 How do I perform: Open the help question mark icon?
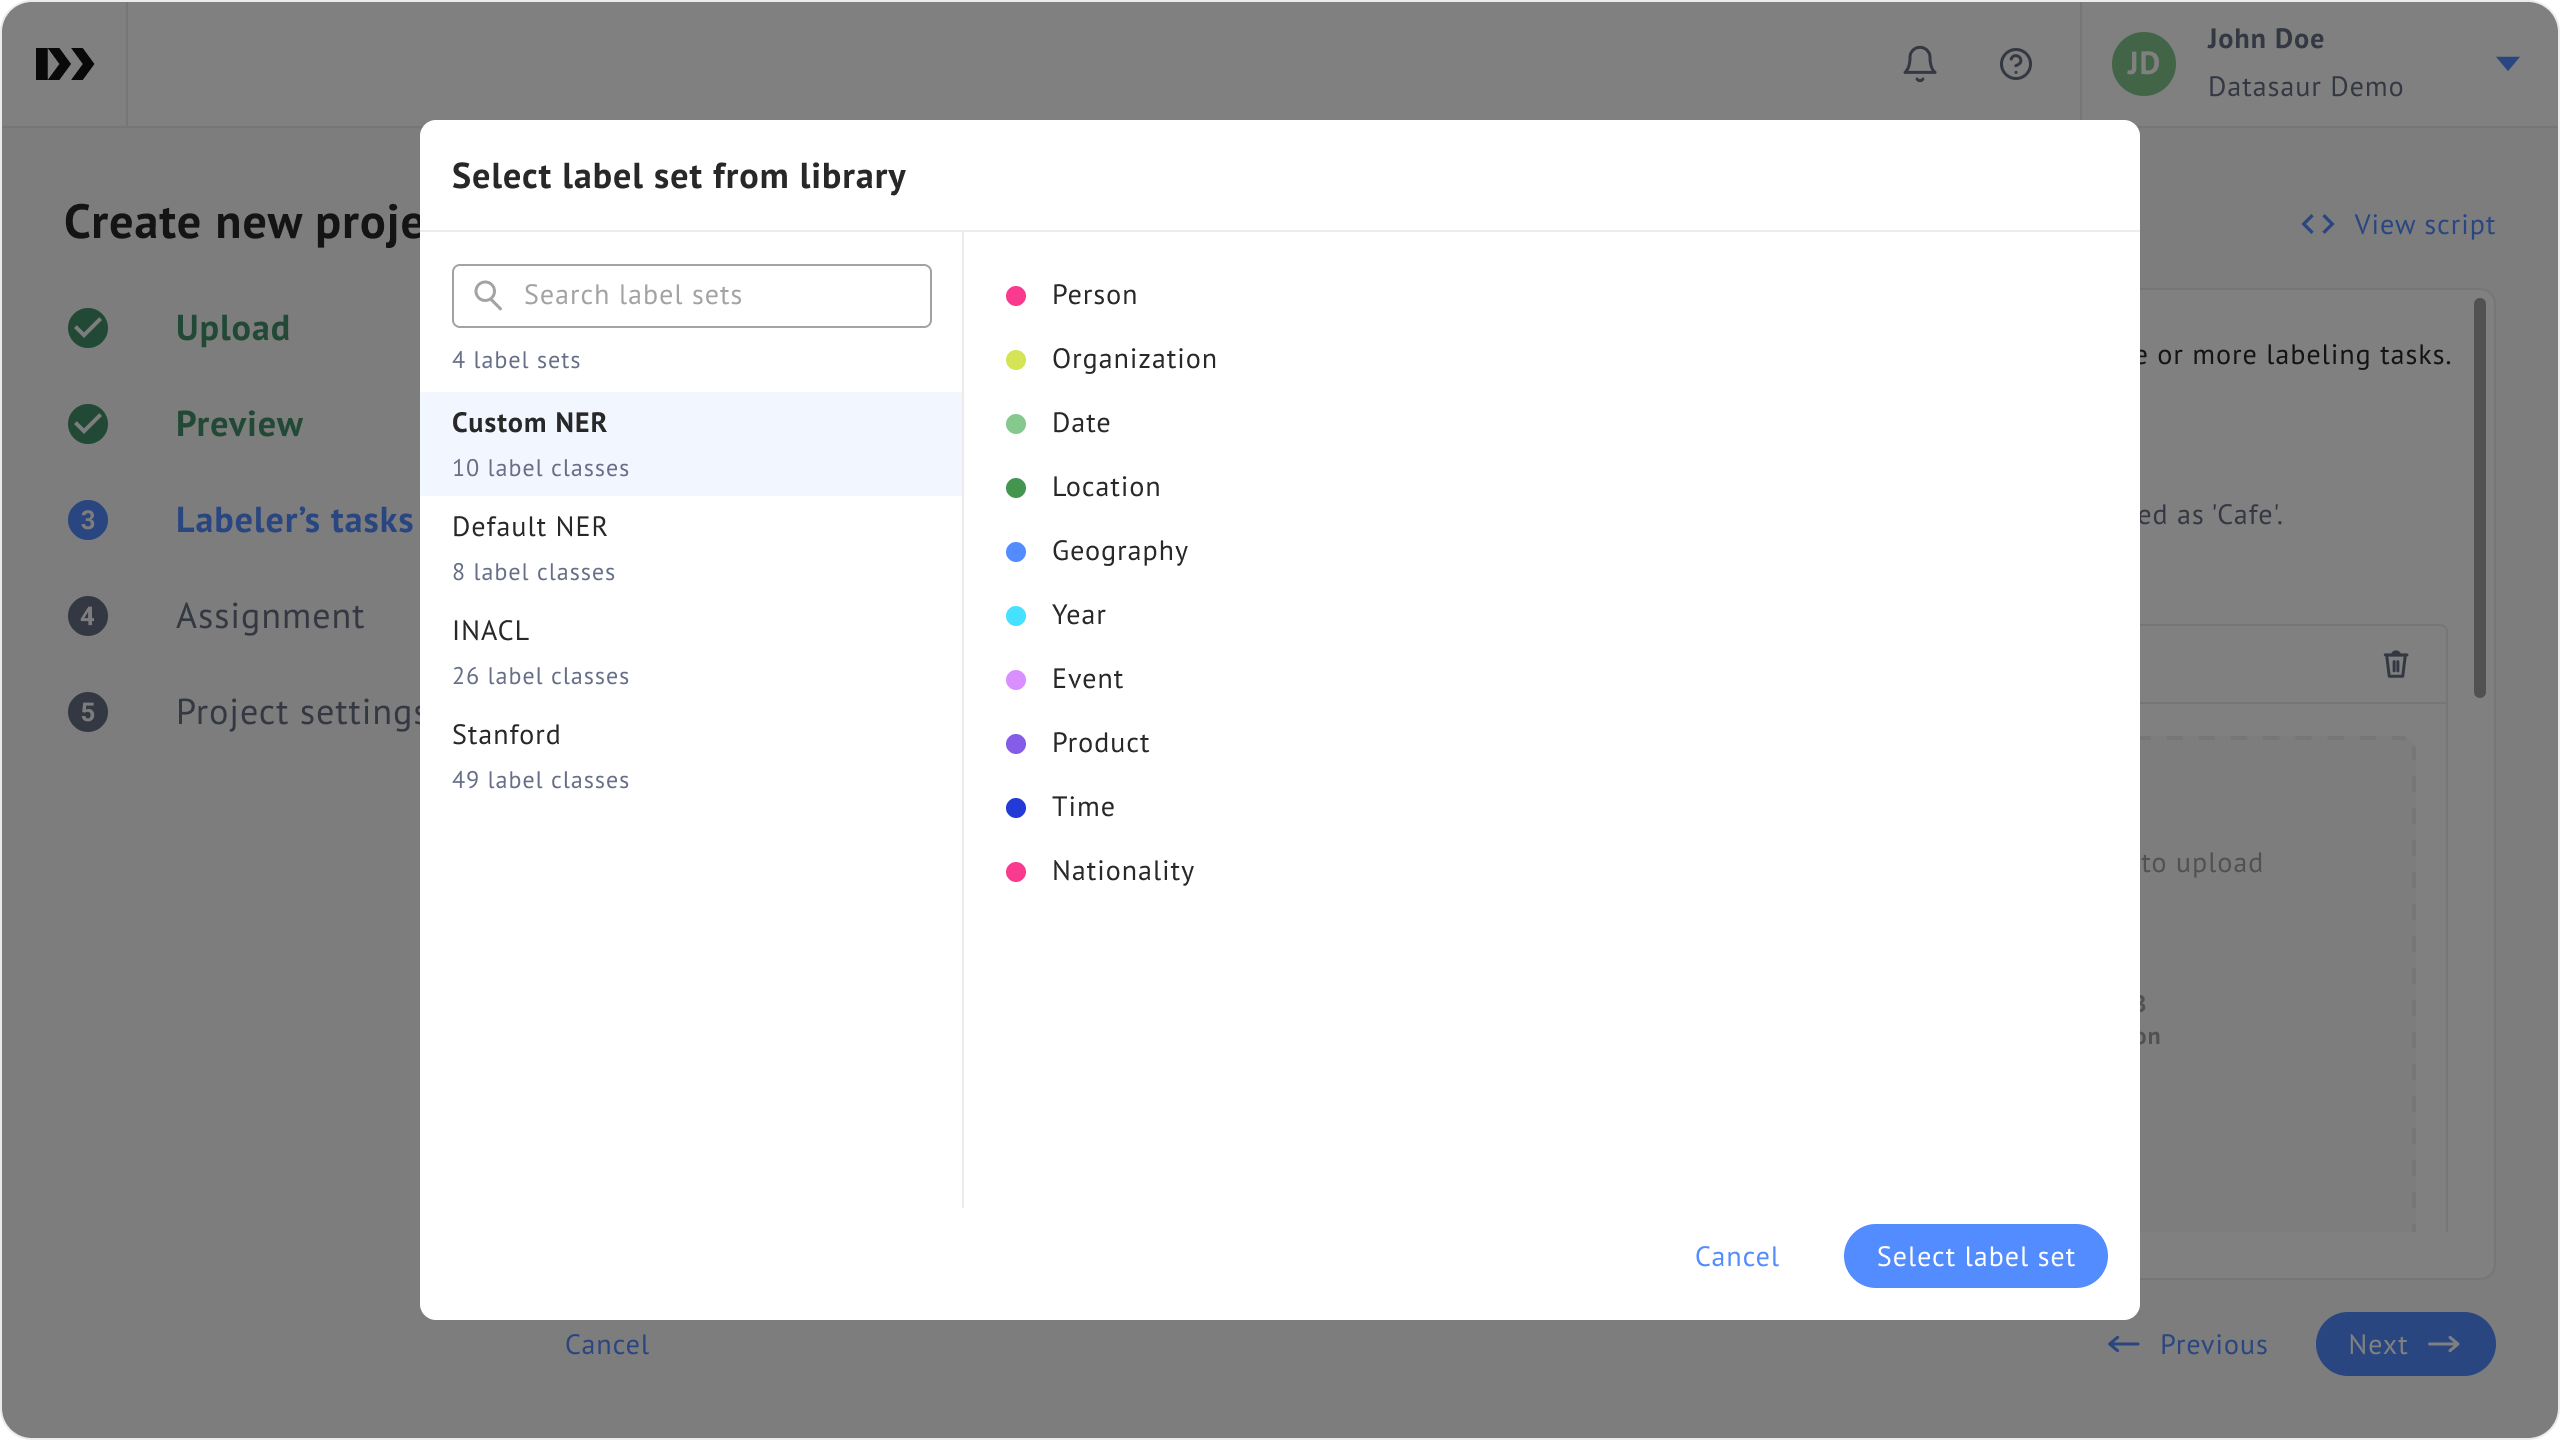click(x=2015, y=64)
